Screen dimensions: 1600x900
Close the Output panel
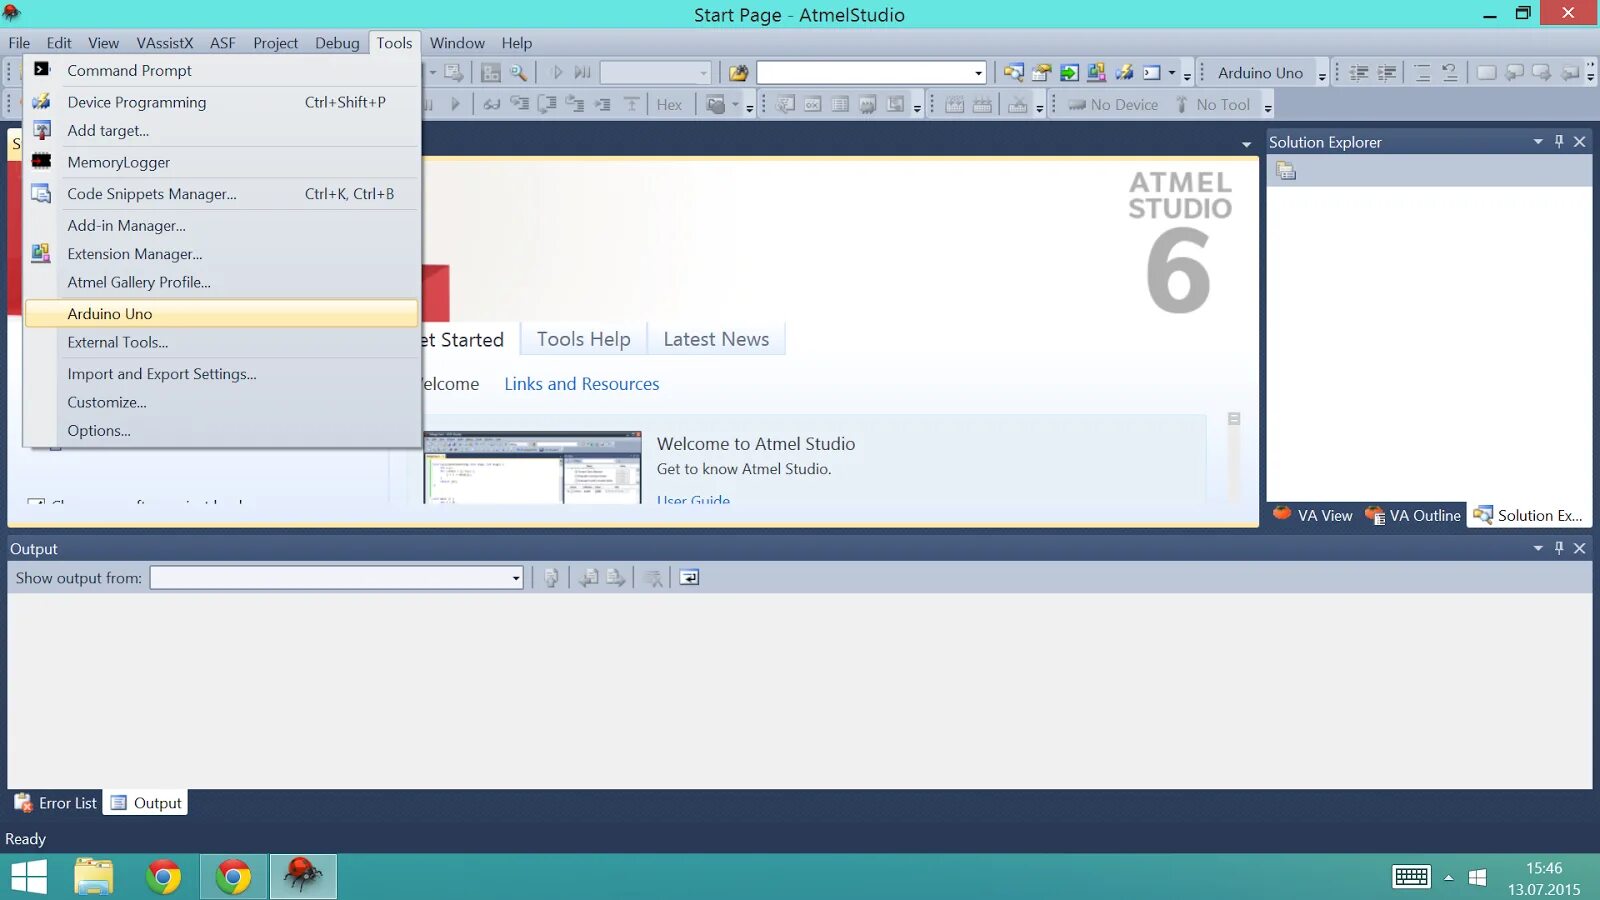(1580, 548)
